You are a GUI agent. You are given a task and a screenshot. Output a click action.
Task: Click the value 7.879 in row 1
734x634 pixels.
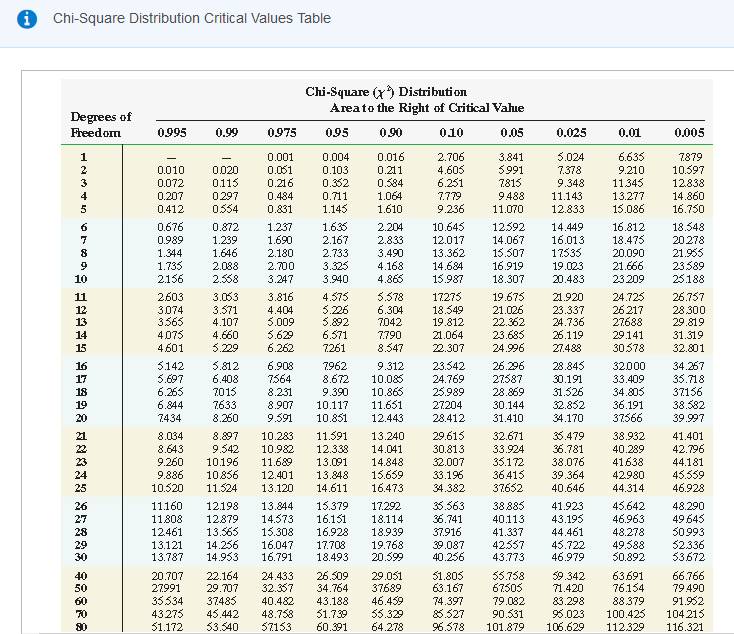(x=690, y=157)
